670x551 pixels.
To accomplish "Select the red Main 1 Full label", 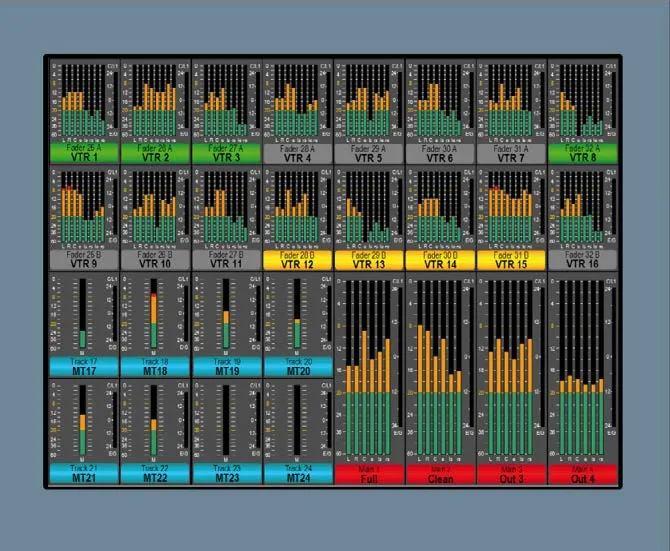I will pyautogui.click(x=369, y=474).
